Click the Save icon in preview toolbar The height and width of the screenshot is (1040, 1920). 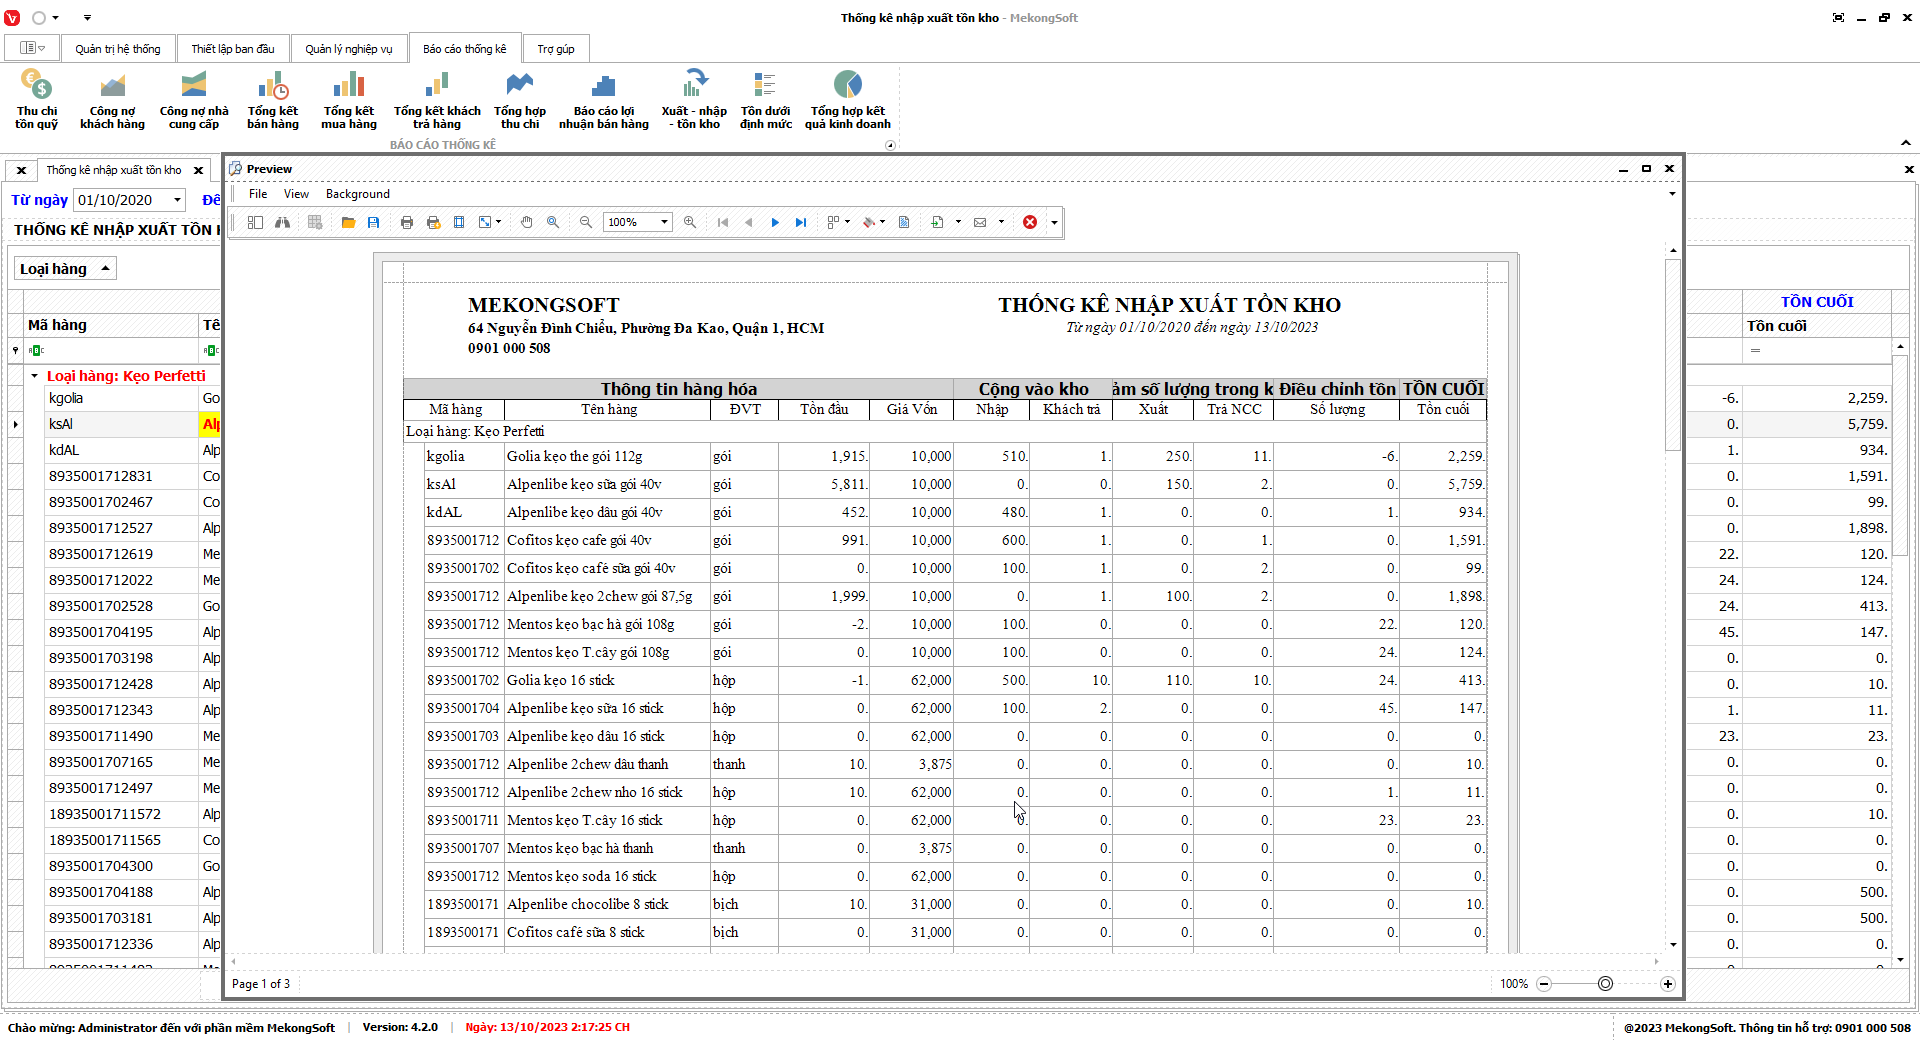tap(374, 222)
